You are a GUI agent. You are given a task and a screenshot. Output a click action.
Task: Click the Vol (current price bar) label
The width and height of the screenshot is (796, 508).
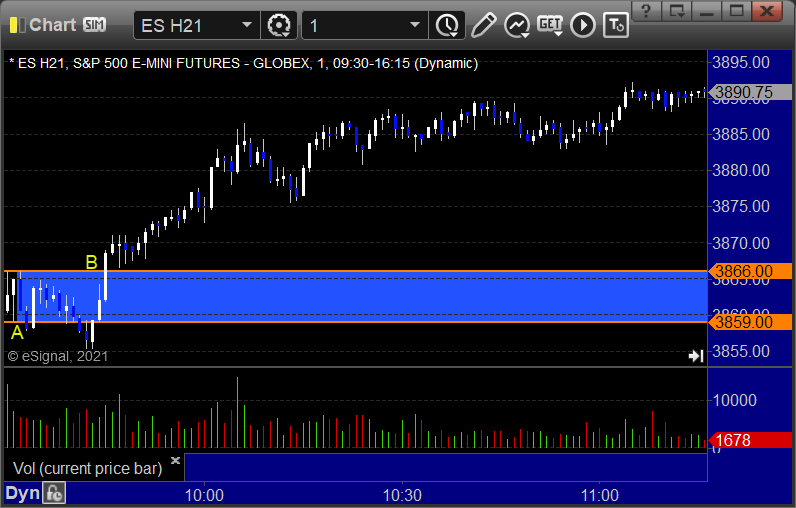(x=87, y=468)
